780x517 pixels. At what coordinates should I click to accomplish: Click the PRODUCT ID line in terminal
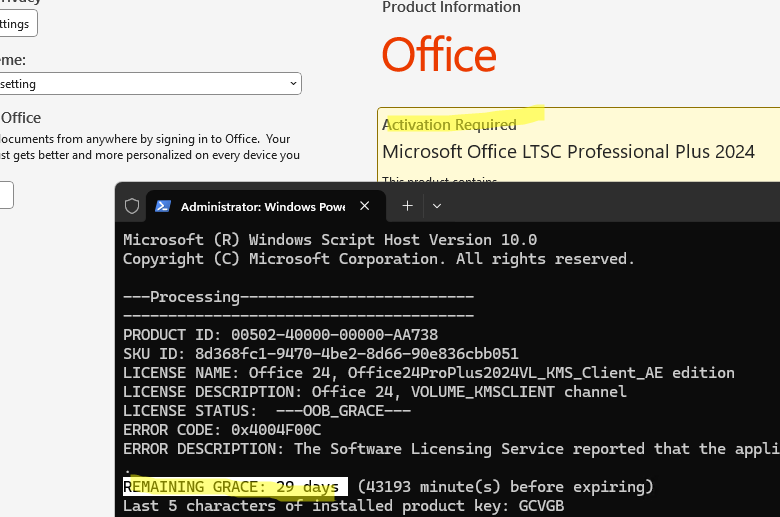pyautogui.click(x=280, y=335)
